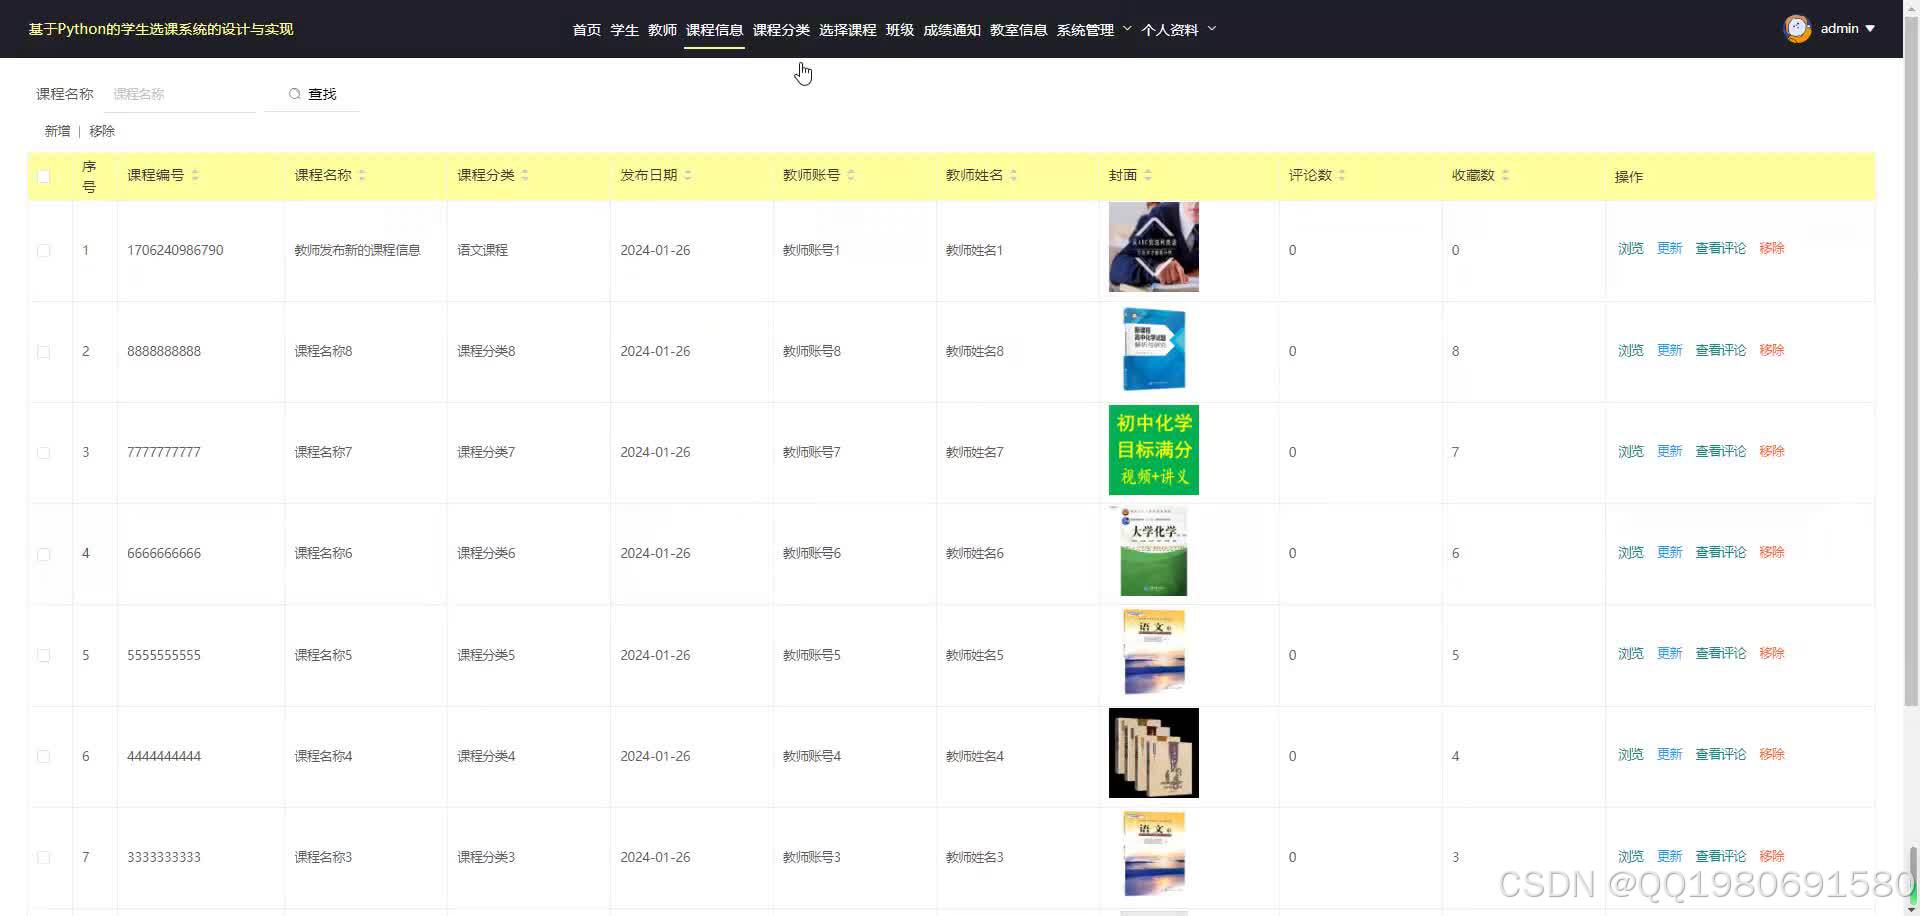Screen dimensions: 1920x916
Task: Click 查看评论 for 课程名称4
Action: (1721, 754)
